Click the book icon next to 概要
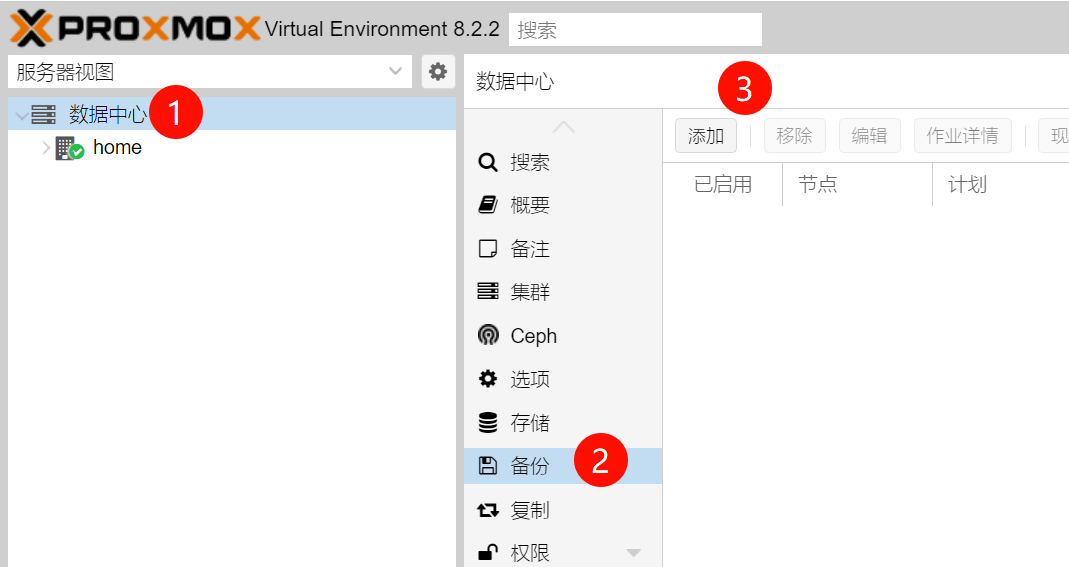The width and height of the screenshot is (1069, 567). [x=488, y=206]
